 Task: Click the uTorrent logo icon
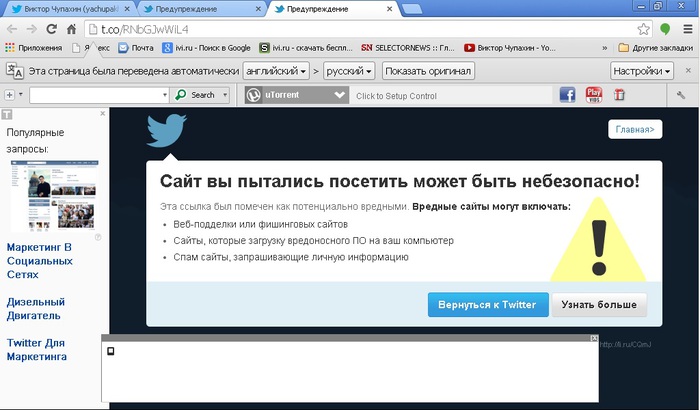(254, 95)
